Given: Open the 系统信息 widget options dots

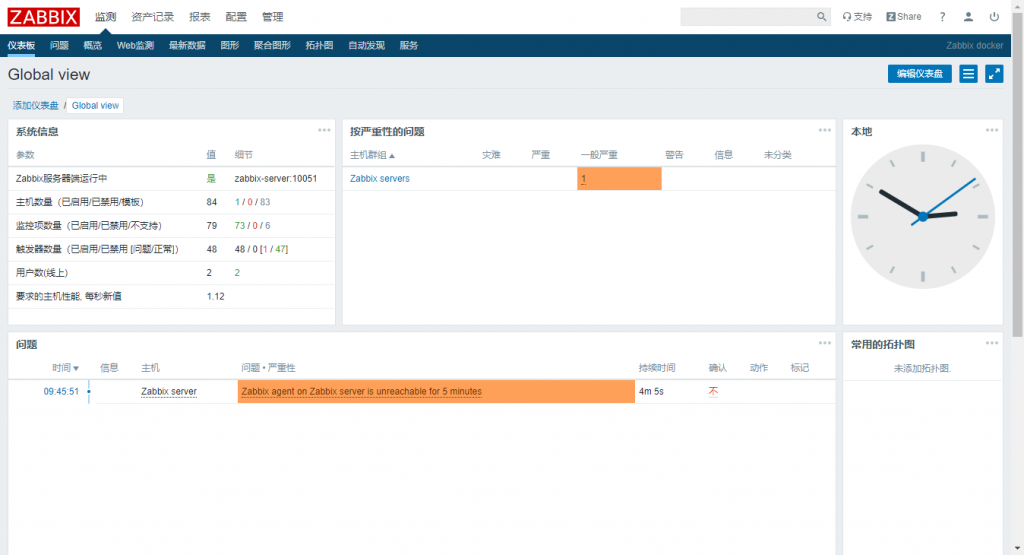Looking at the screenshot, I should point(324,130).
